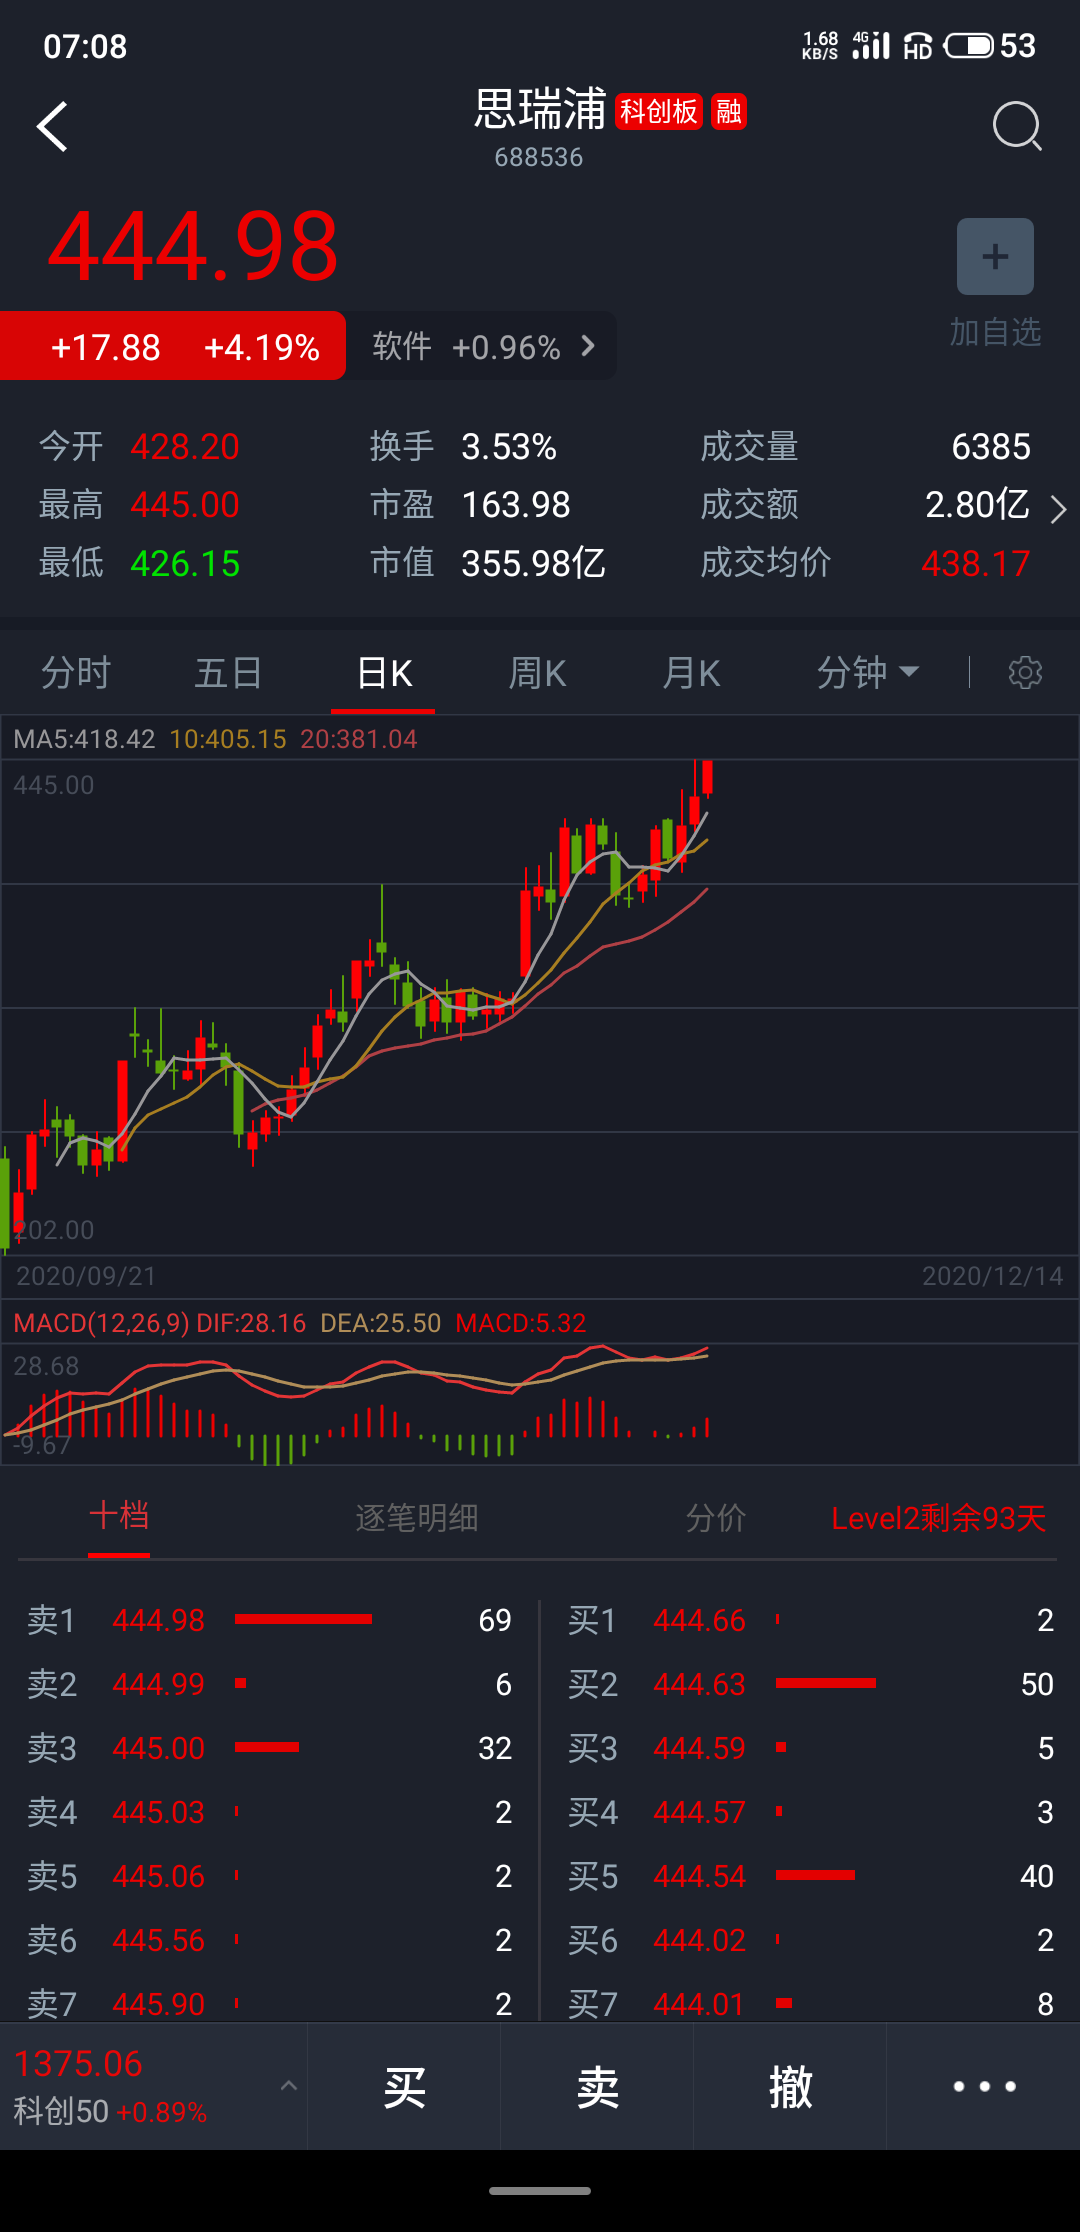This screenshot has width=1080, height=2232.
Task: Tap the 2020/12/14 chart end date
Action: 993,1276
